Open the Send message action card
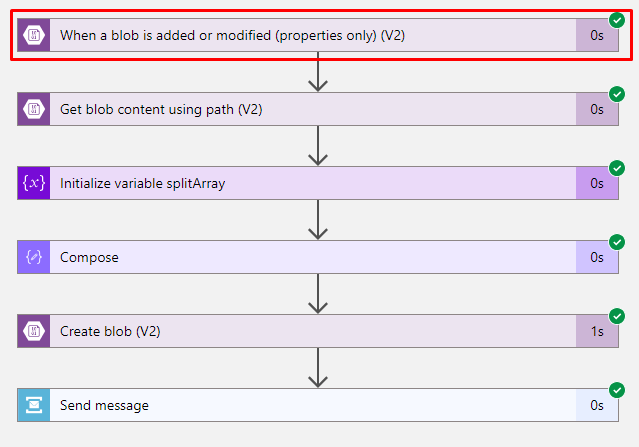The image size is (639, 447). pyautogui.click(x=318, y=405)
